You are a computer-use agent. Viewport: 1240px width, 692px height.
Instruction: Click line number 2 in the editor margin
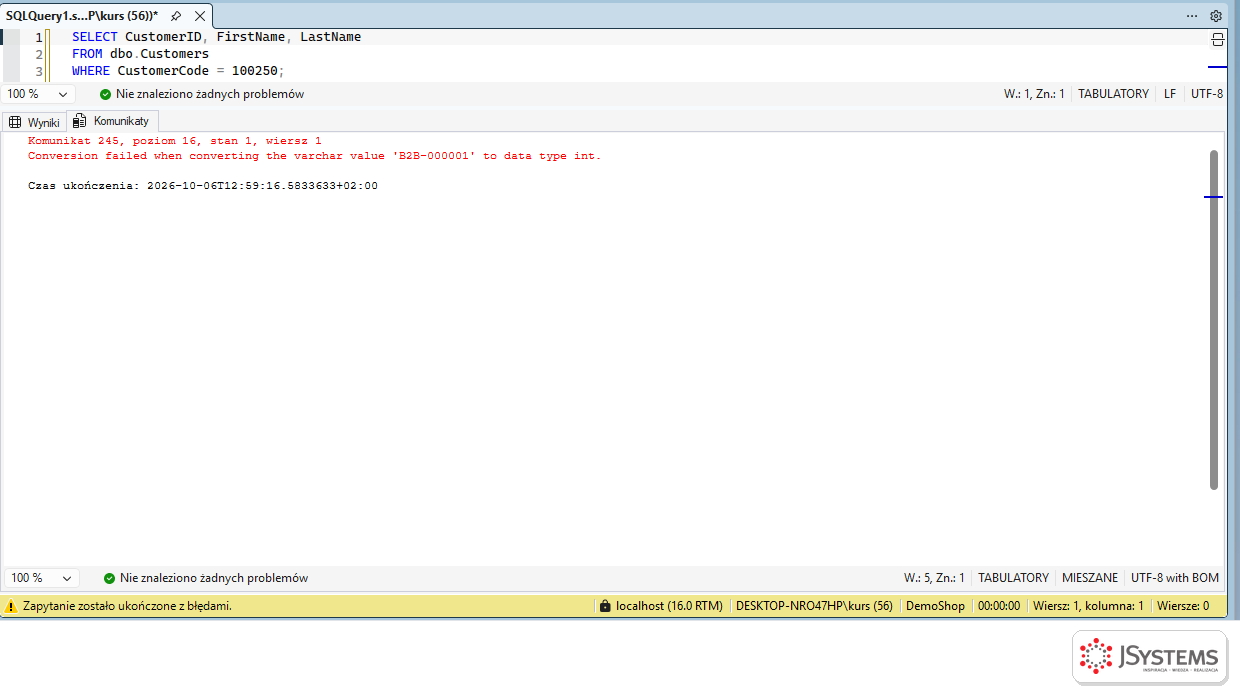(x=39, y=54)
